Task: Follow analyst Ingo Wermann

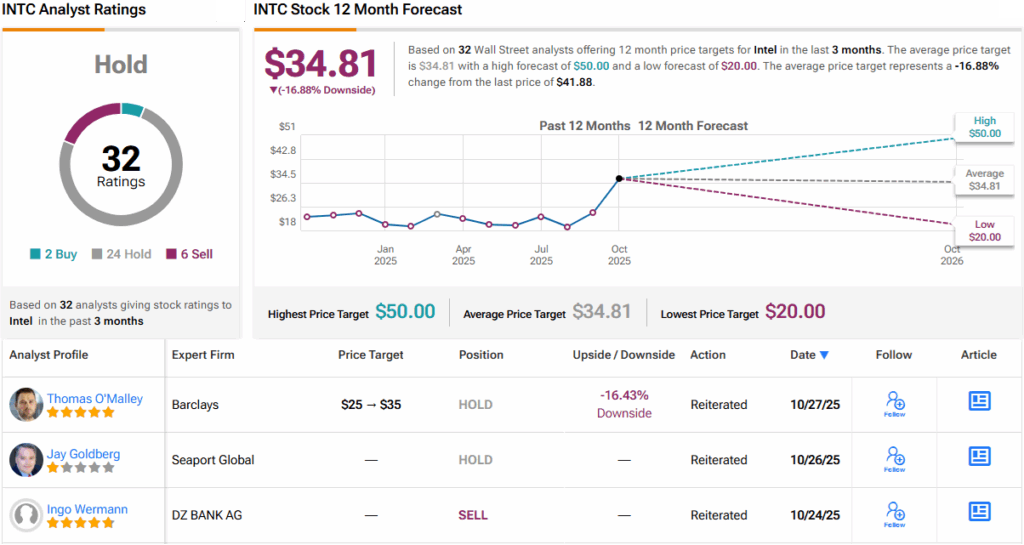Action: pos(895,514)
